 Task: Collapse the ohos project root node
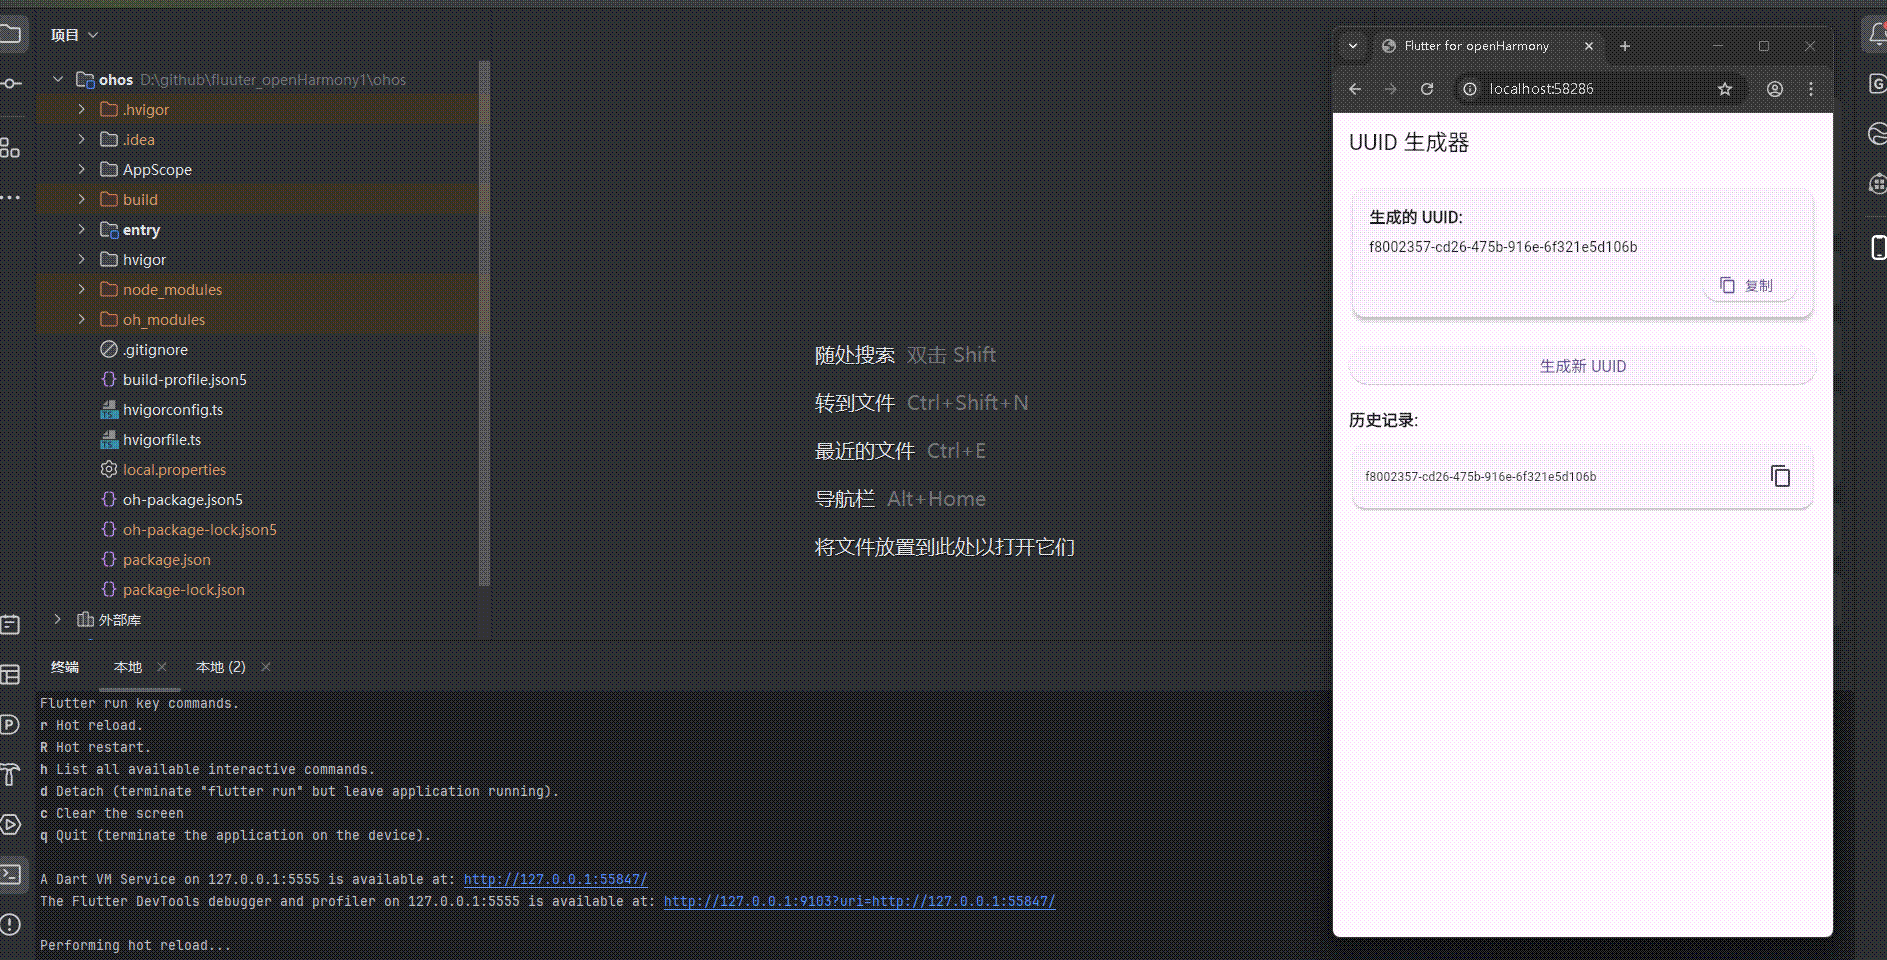point(58,79)
